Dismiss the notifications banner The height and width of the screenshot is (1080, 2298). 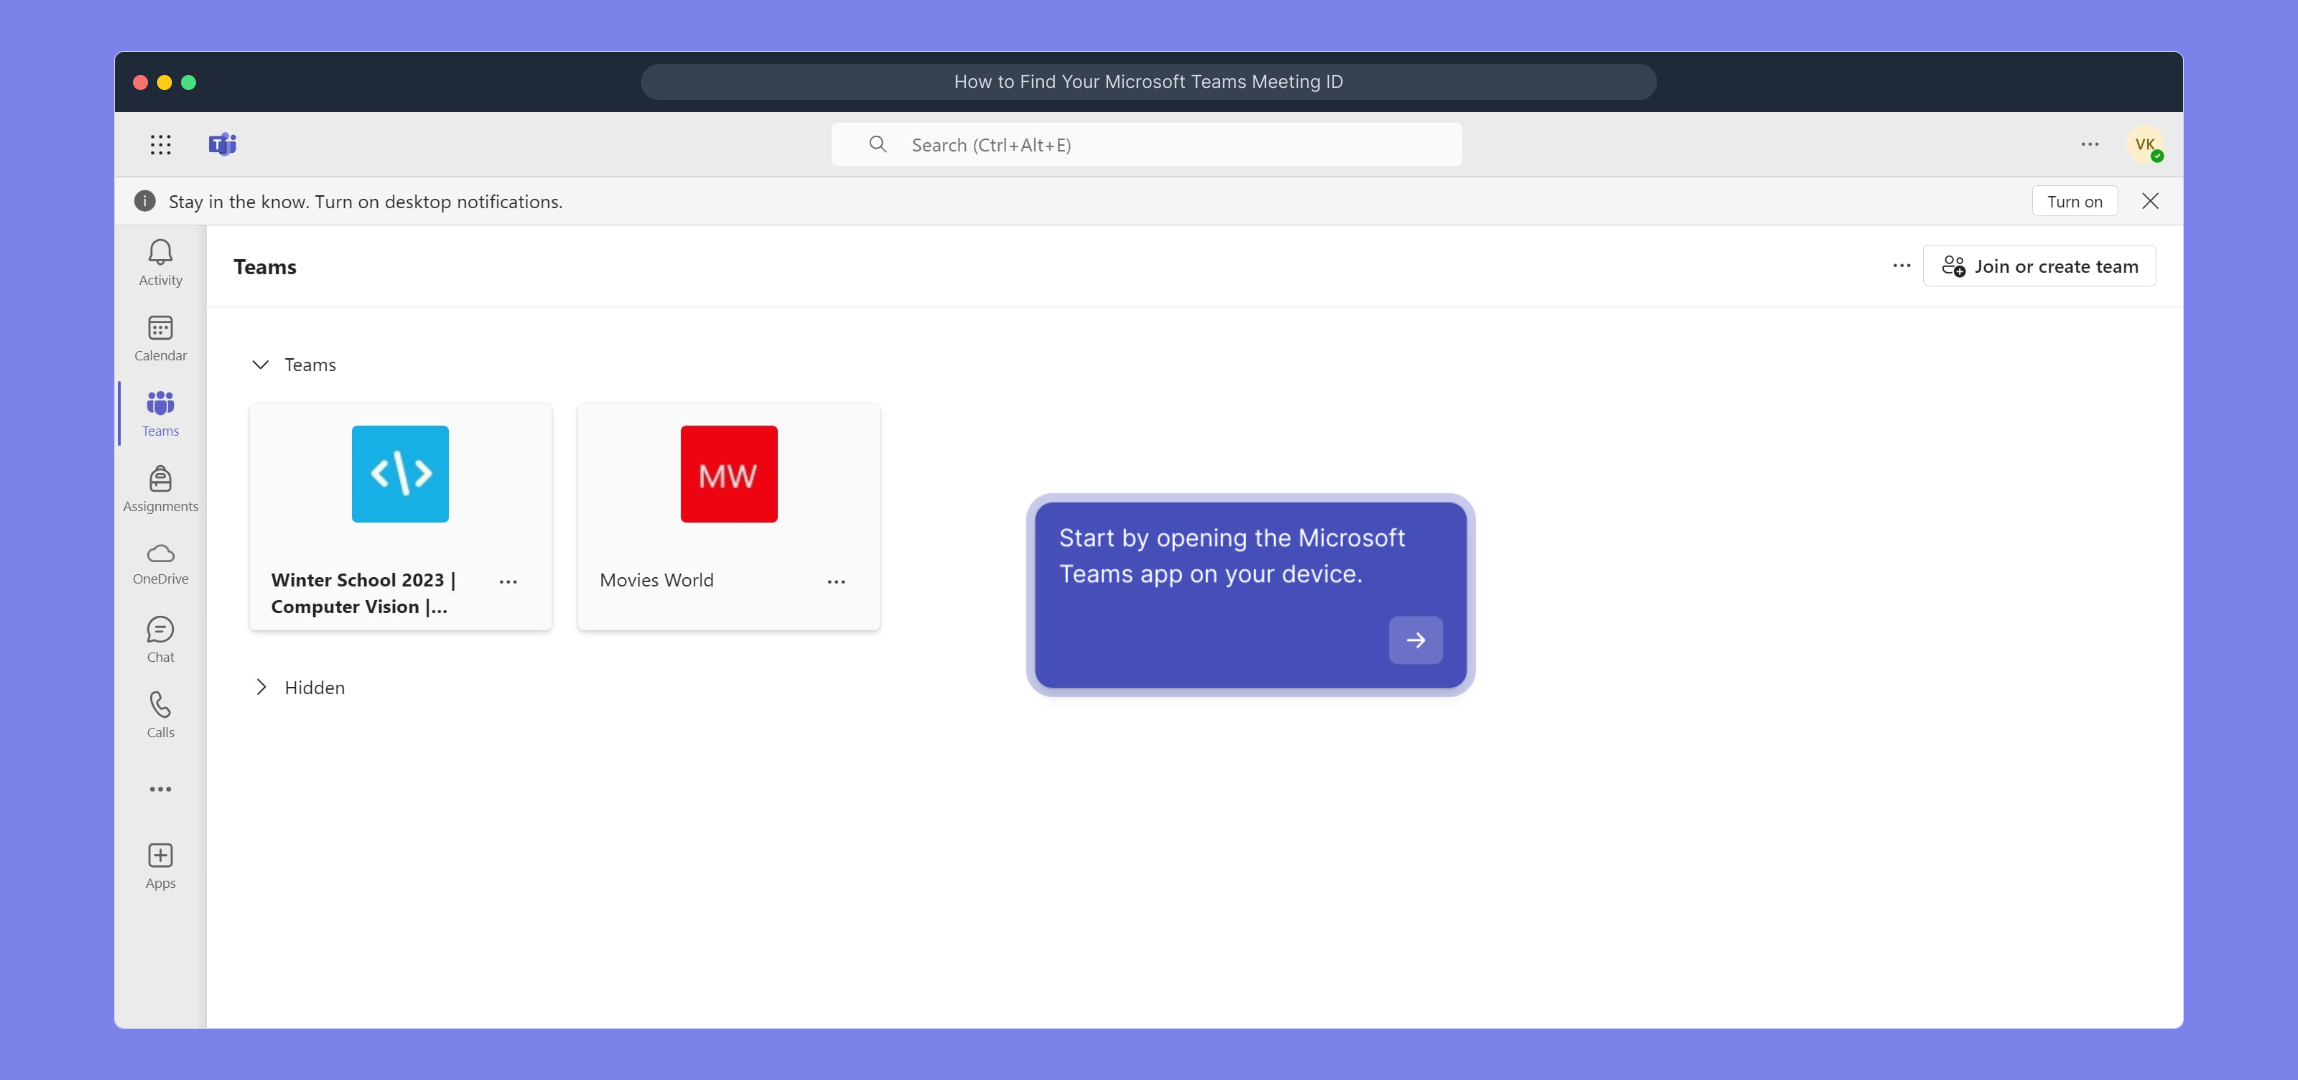(2150, 201)
